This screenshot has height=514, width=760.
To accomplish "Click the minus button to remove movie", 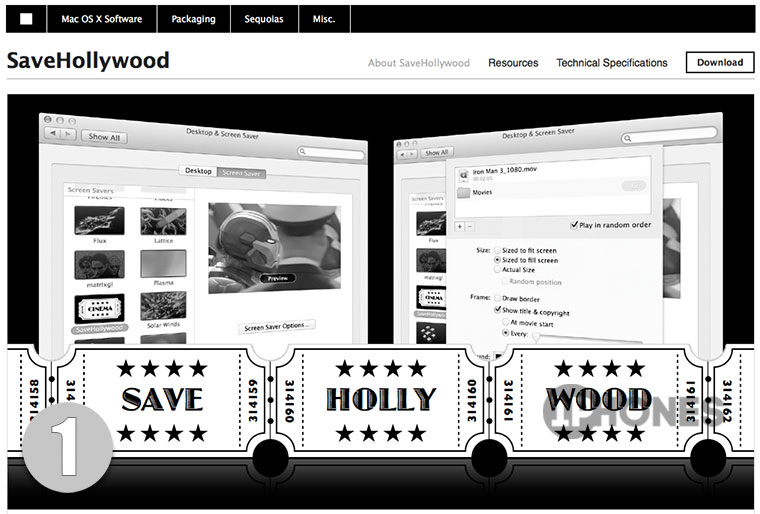I will 470,226.
